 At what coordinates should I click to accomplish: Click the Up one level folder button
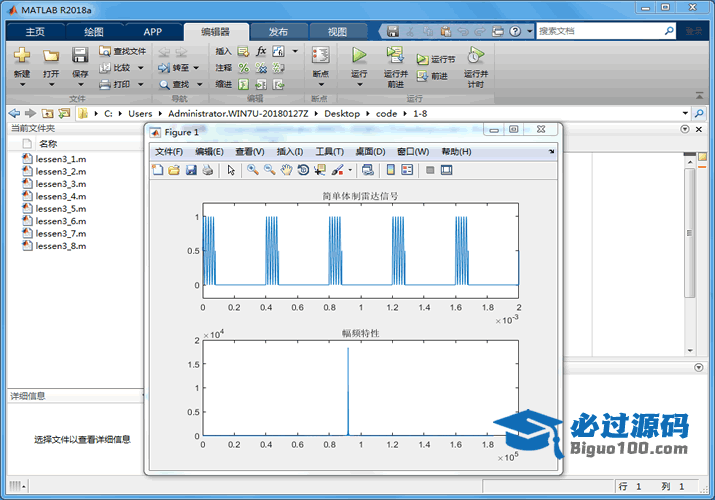pyautogui.click(x=47, y=113)
